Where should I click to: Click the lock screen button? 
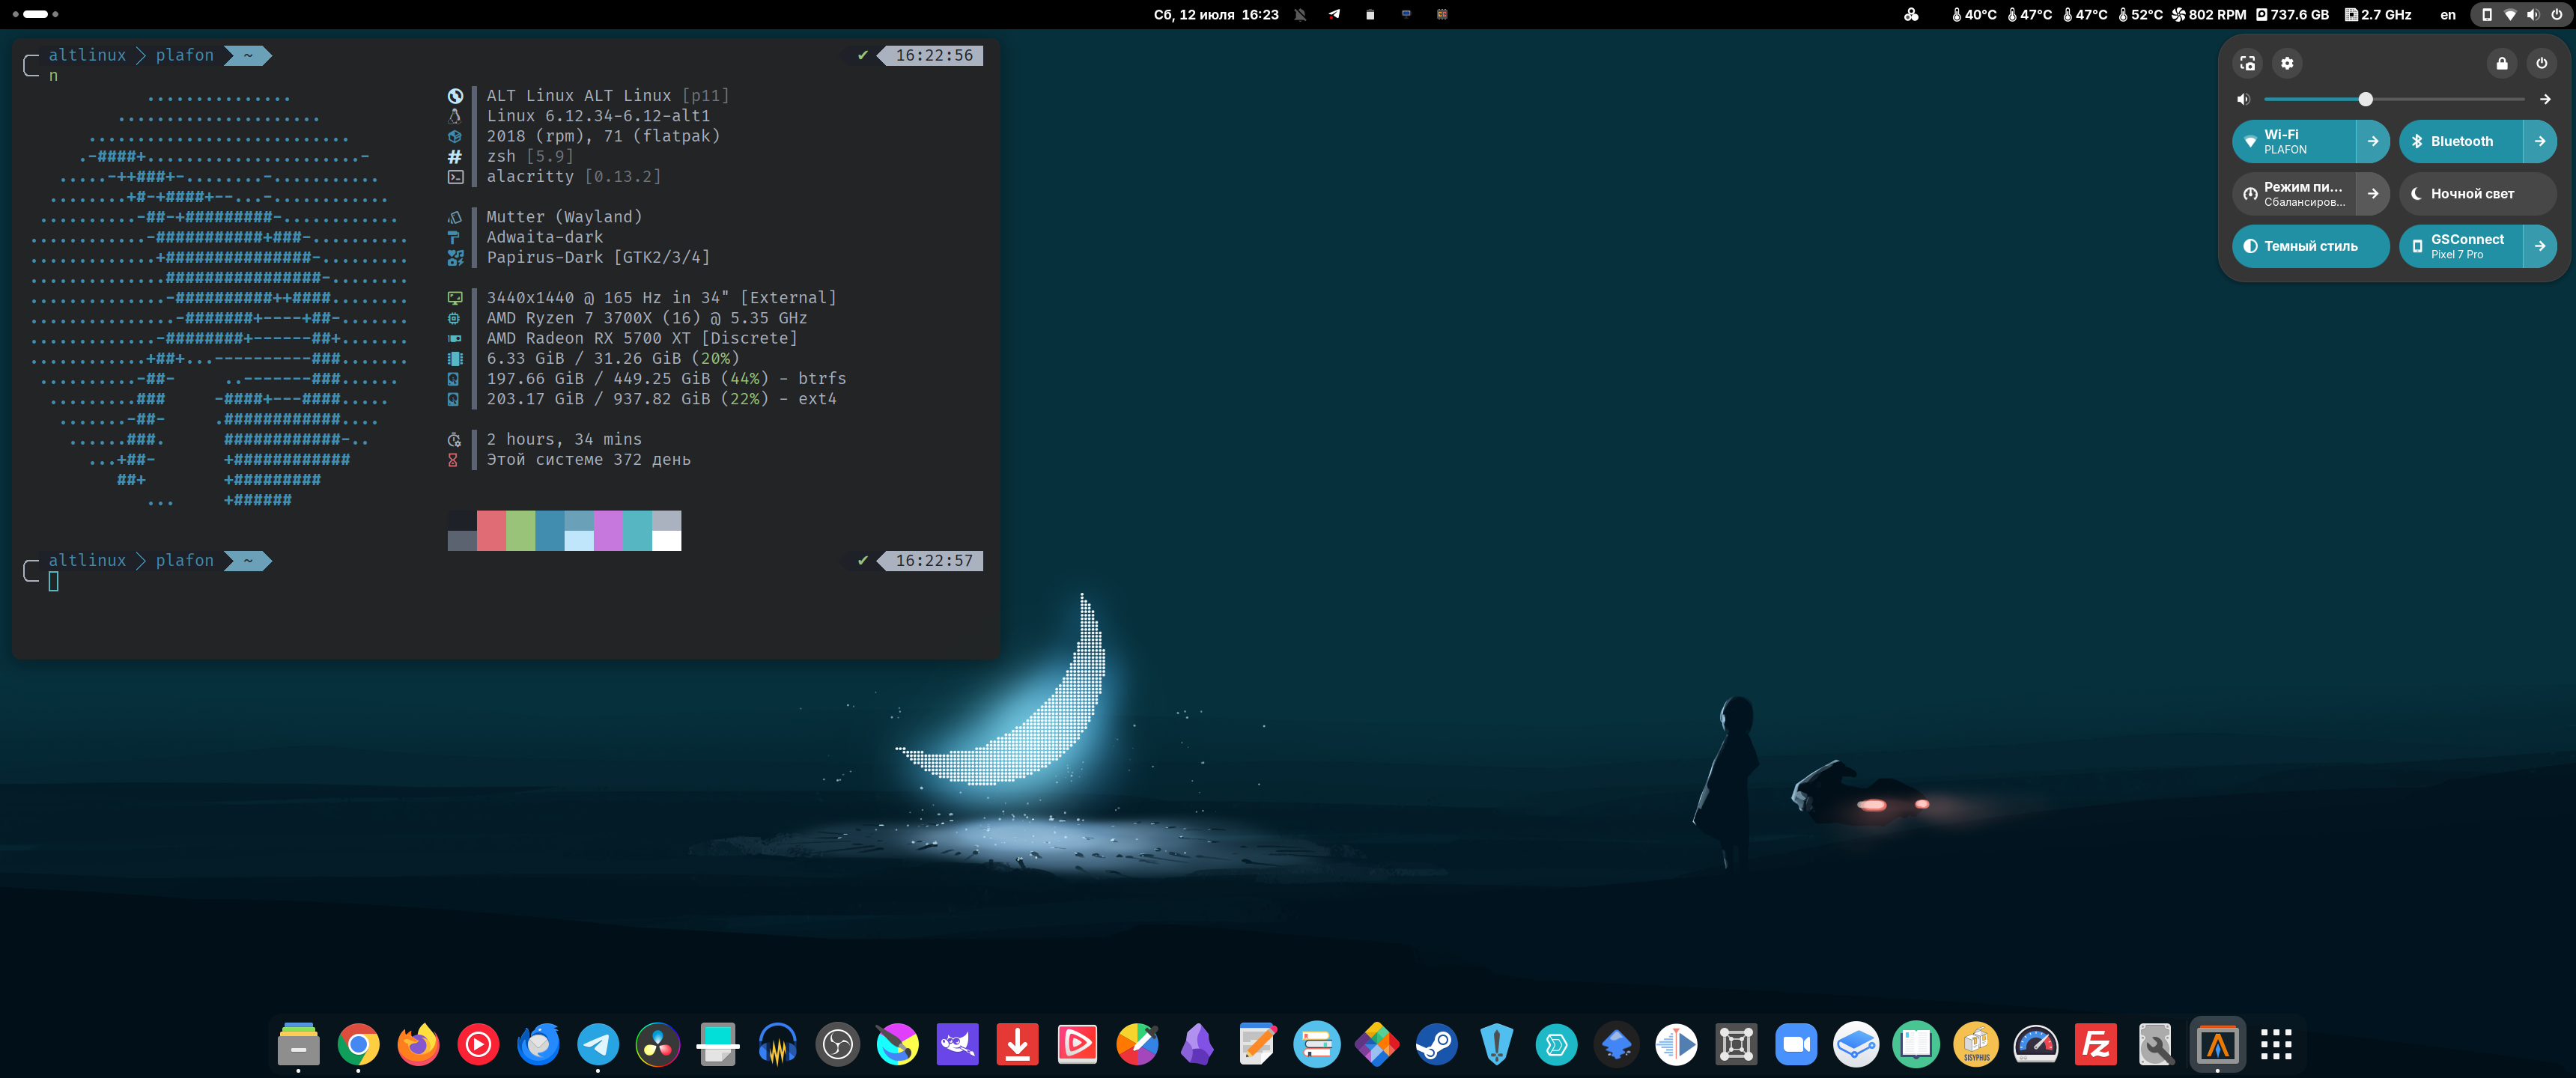click(2501, 63)
